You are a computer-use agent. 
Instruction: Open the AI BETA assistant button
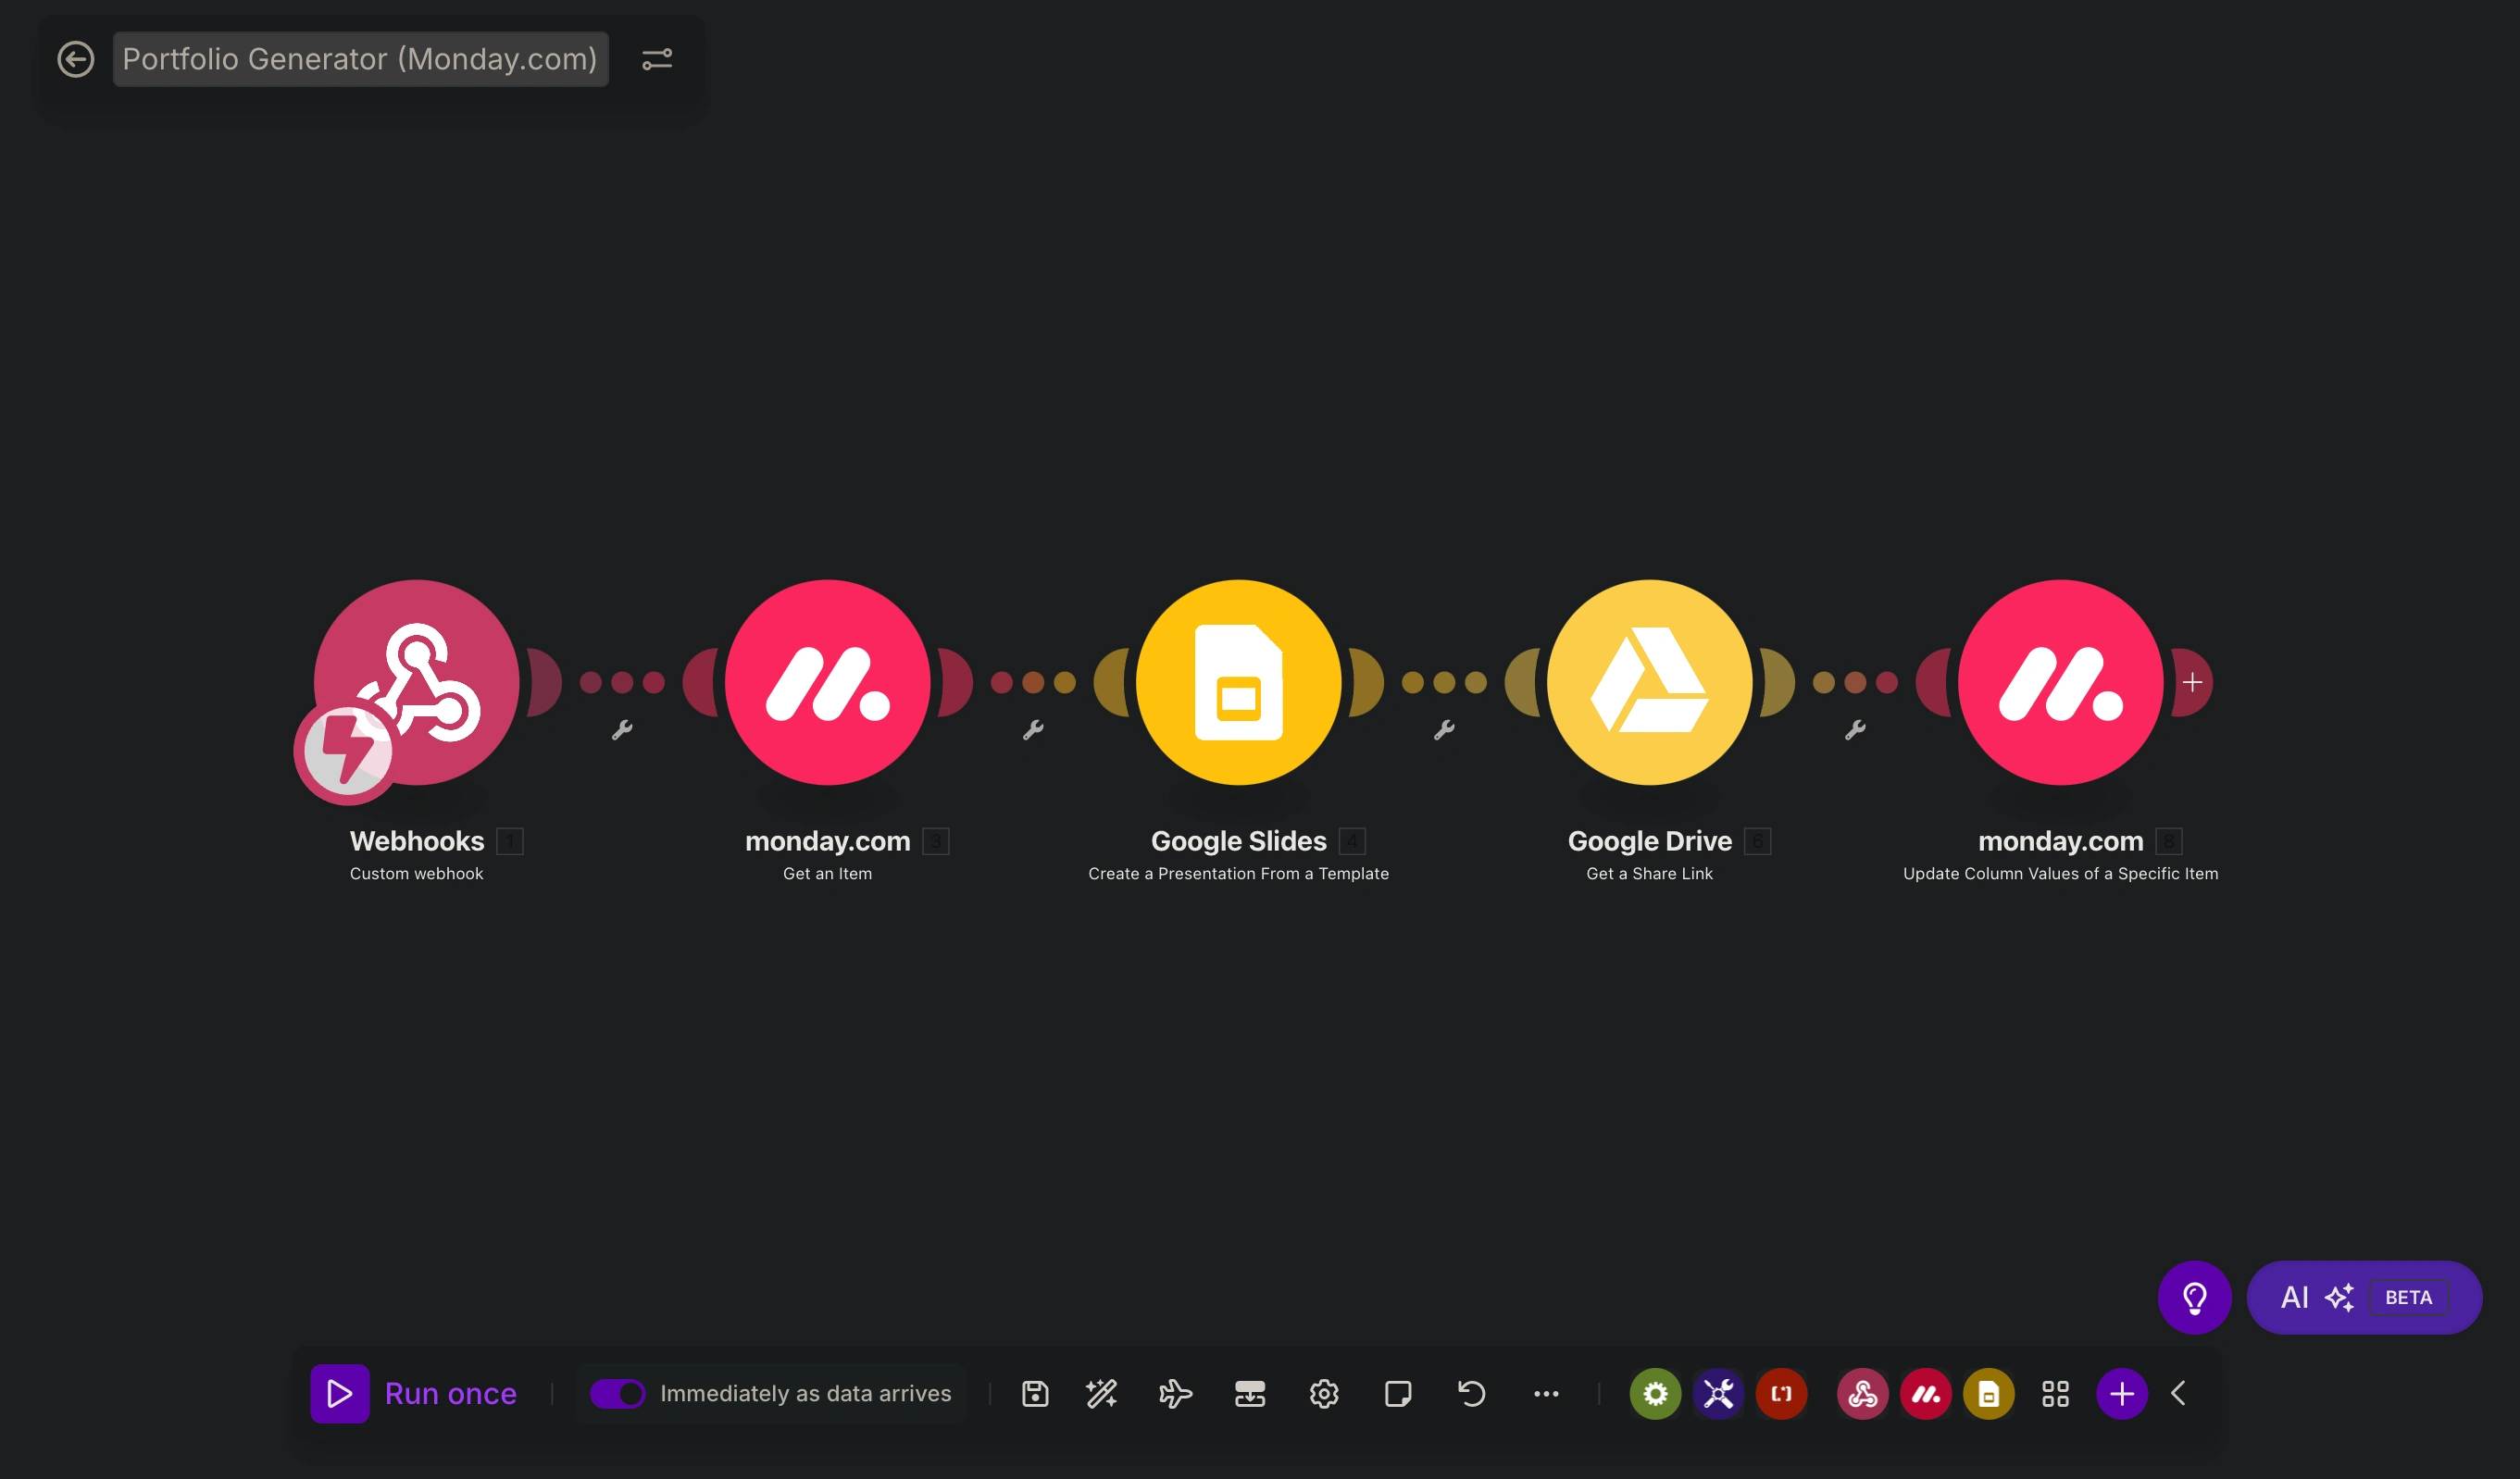click(x=2364, y=1297)
